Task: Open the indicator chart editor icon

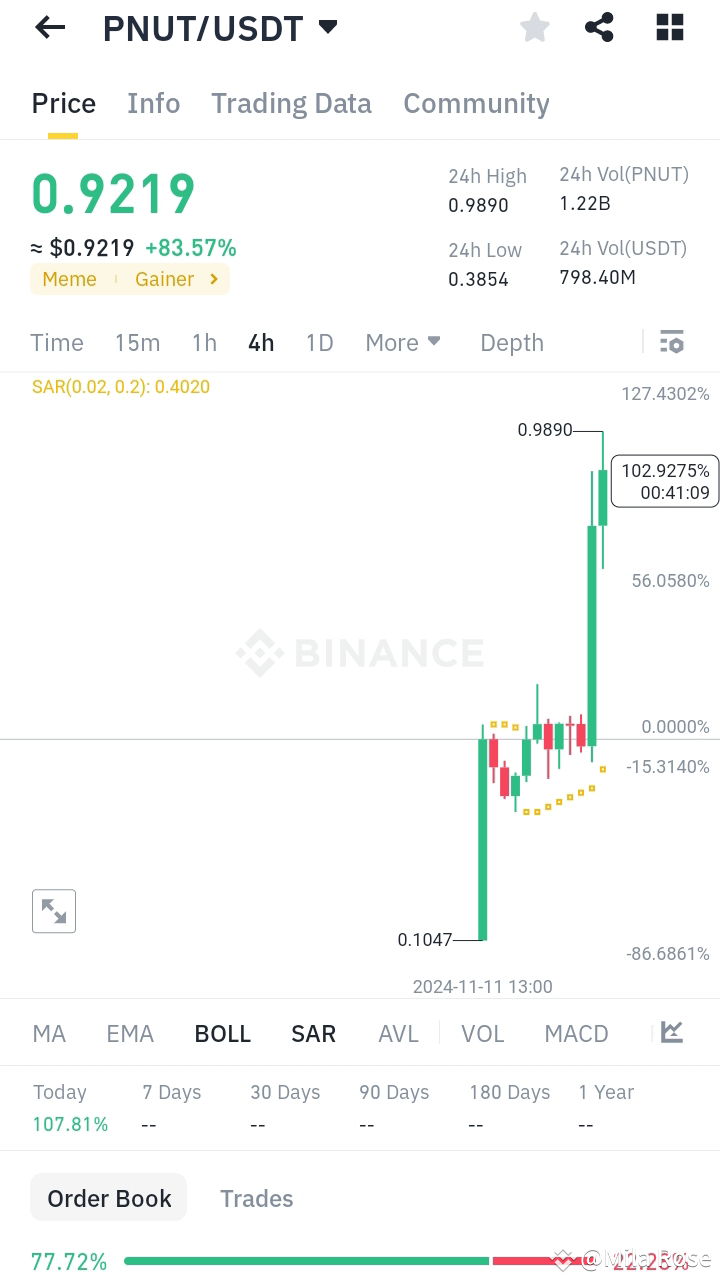Action: tap(671, 1032)
